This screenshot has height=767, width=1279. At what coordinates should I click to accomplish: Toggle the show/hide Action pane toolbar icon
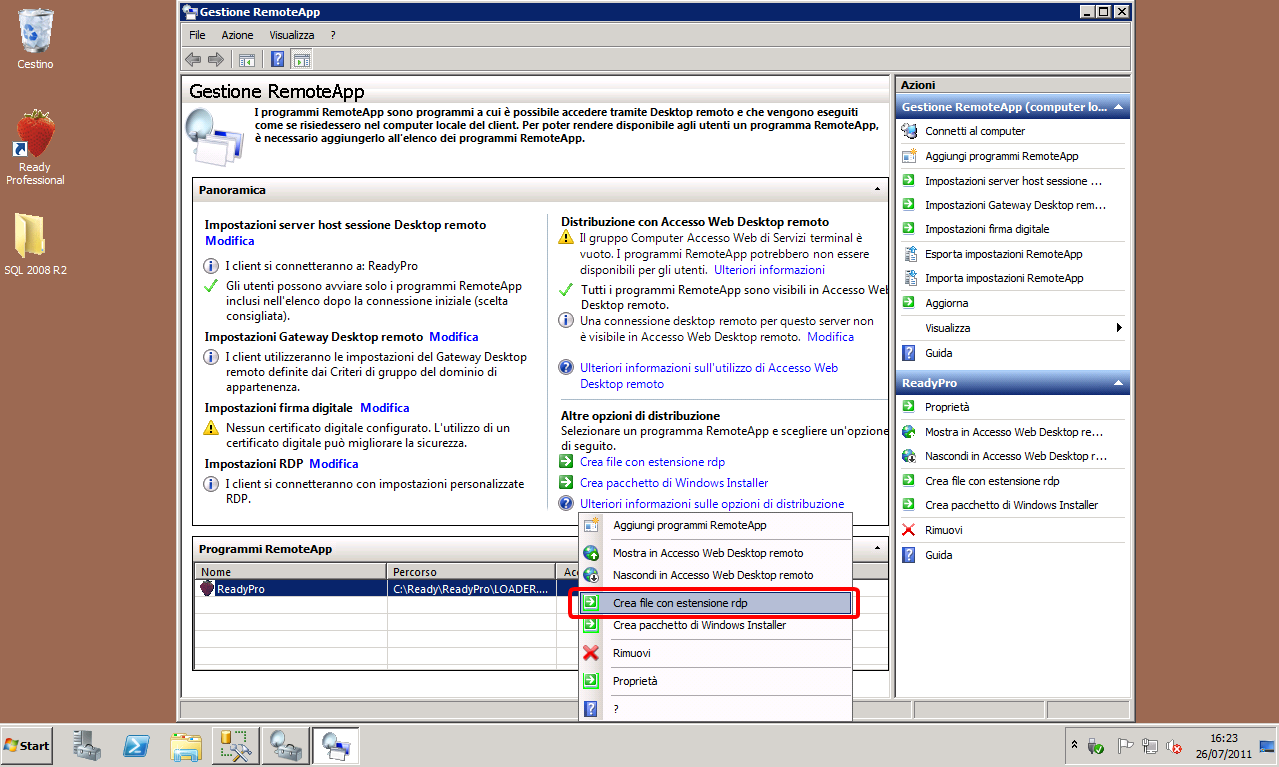point(301,59)
